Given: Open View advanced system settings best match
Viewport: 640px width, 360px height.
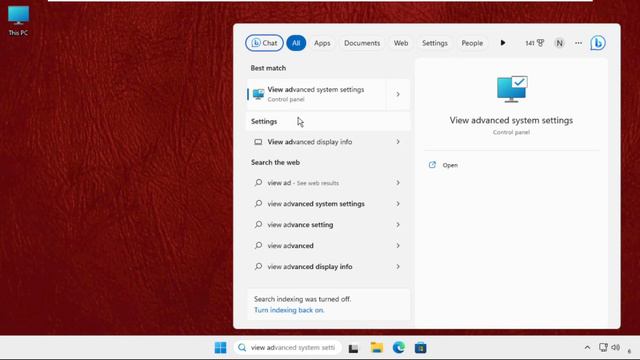Looking at the screenshot, I should point(316,94).
